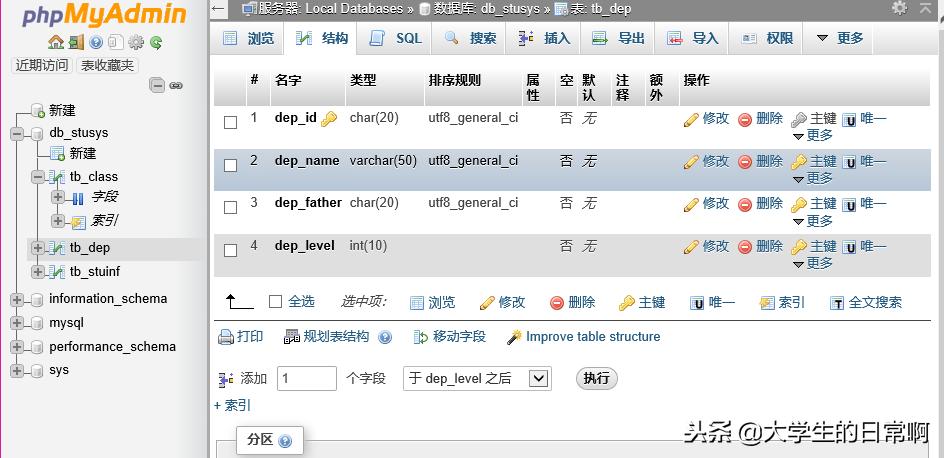The image size is (944, 458).
Task: Click the help icon next to 分区
Action: (x=285, y=441)
